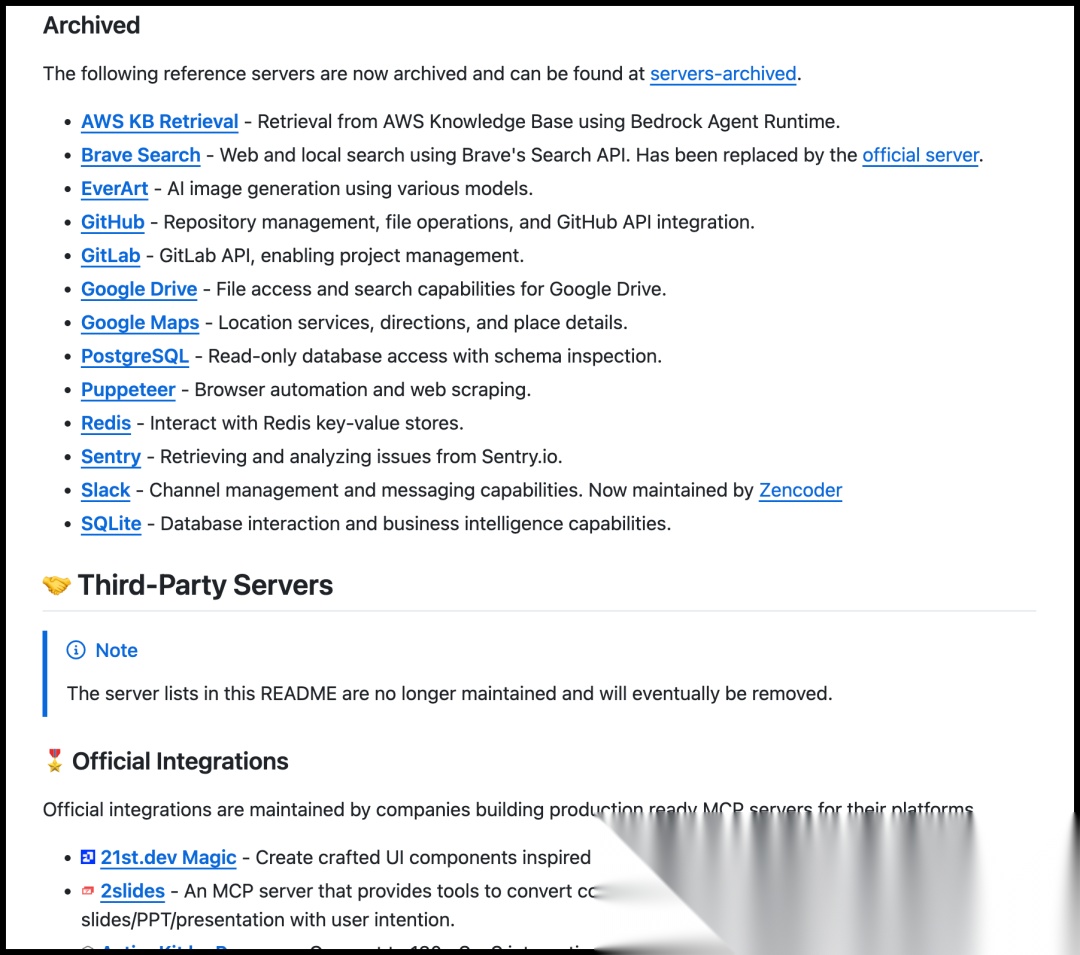
Task: Open the Zencoder maintainer link
Action: pyautogui.click(x=800, y=490)
